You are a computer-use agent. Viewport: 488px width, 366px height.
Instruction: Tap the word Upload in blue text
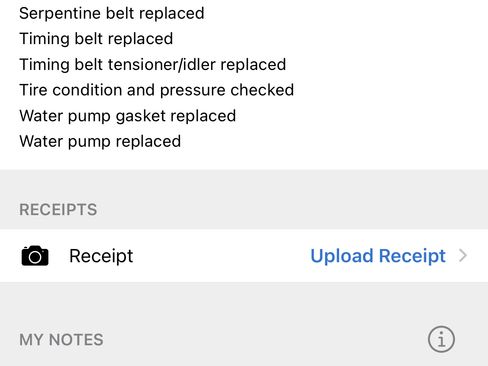(342, 256)
